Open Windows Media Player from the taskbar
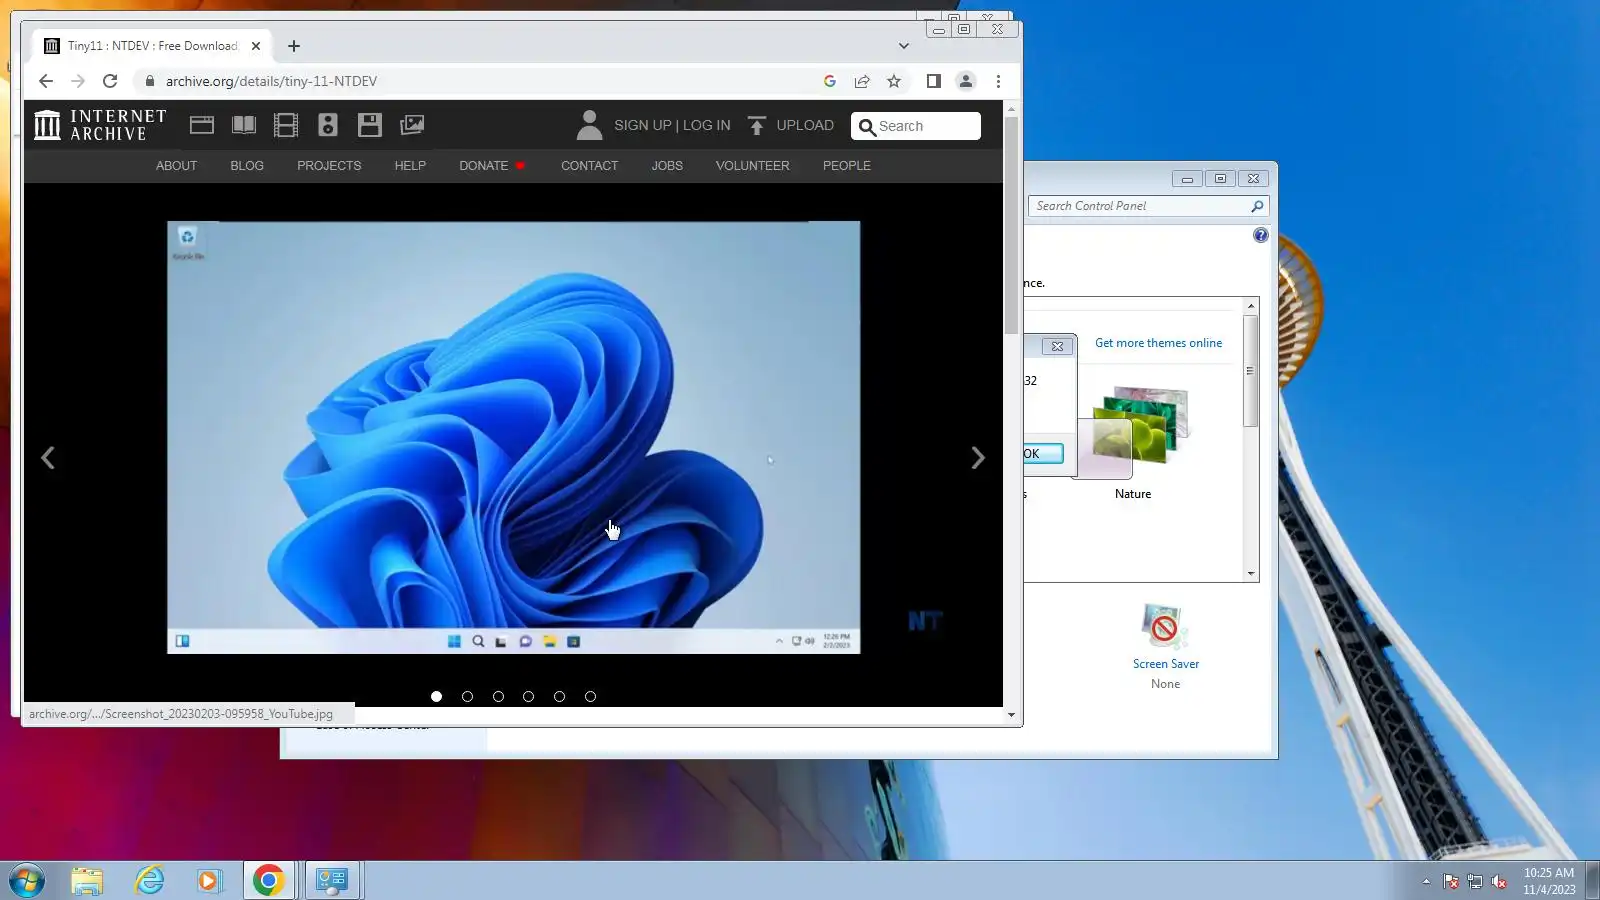Screen dimensions: 1600x900 coord(209,881)
